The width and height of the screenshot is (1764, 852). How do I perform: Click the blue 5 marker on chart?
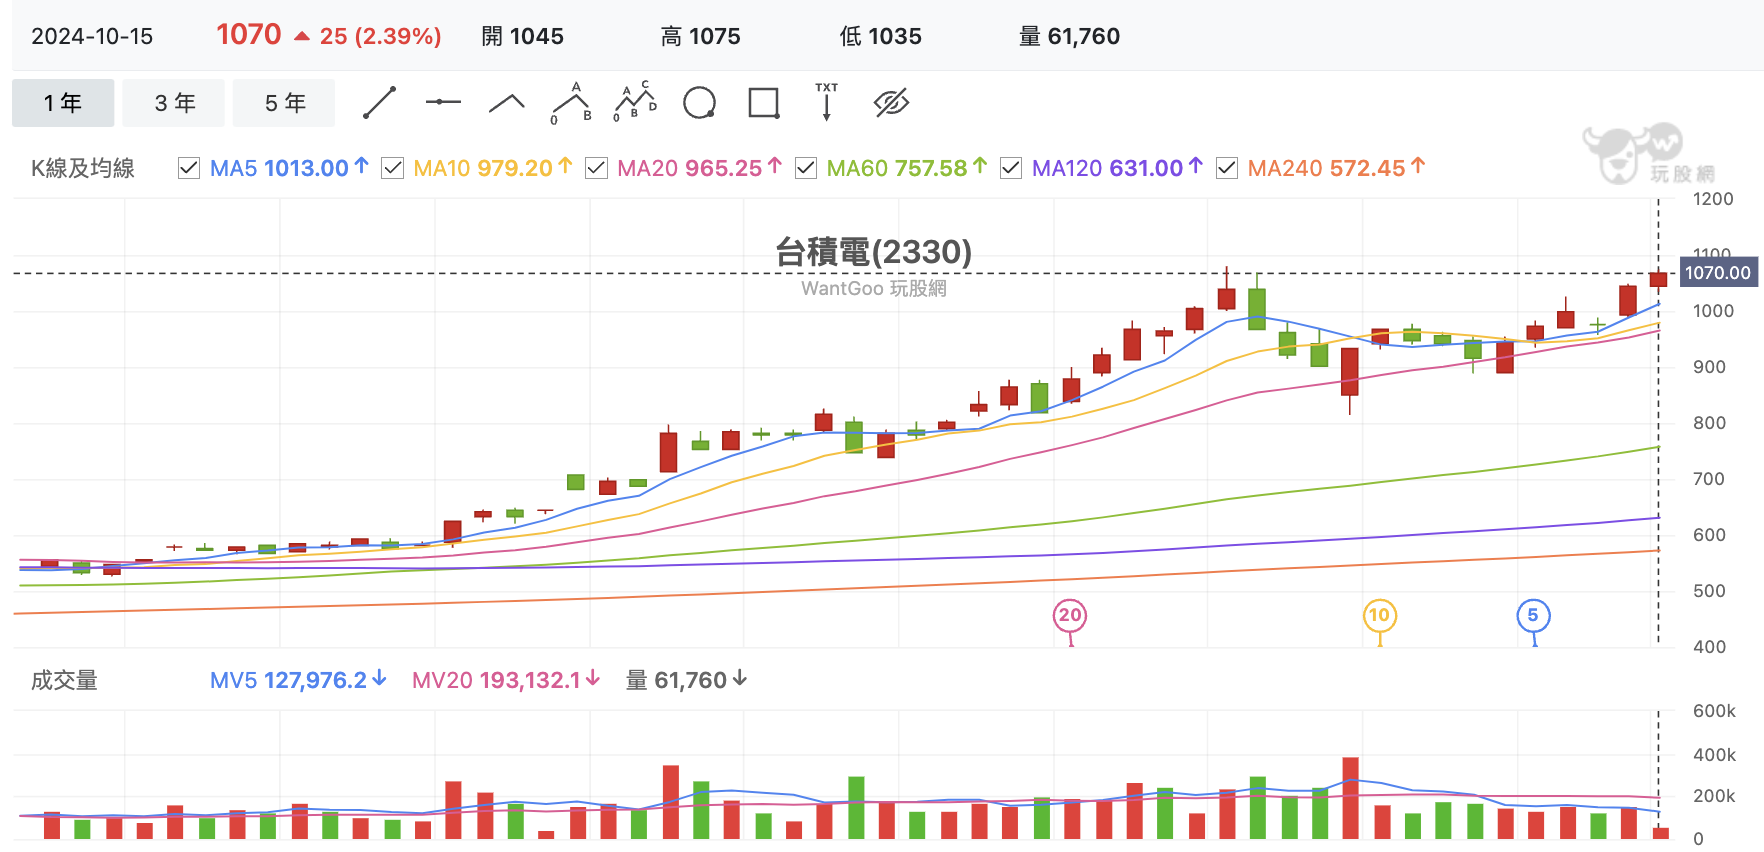[1533, 615]
